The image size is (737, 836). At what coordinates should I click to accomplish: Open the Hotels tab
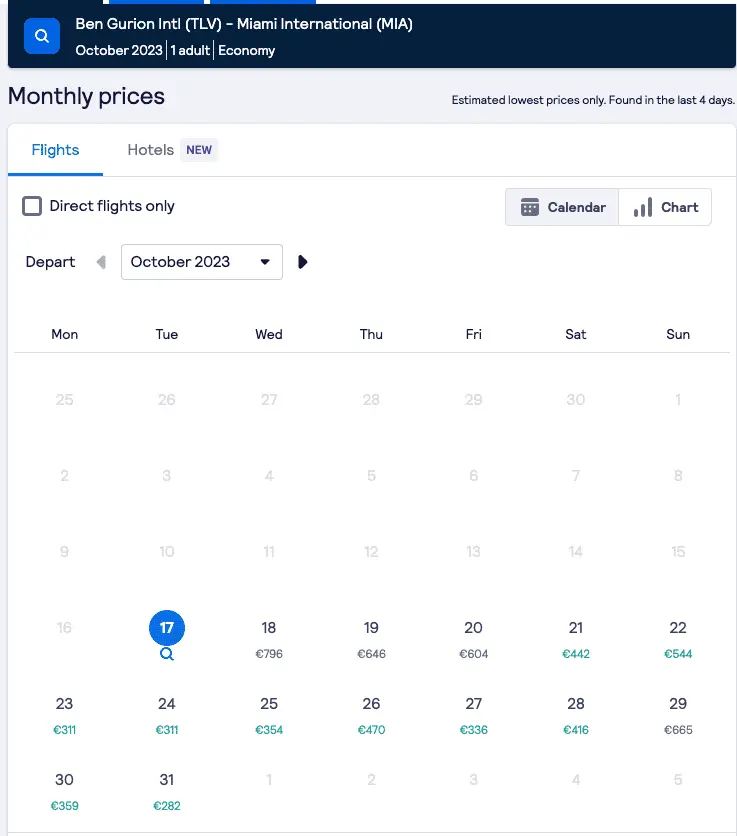[x=151, y=150]
